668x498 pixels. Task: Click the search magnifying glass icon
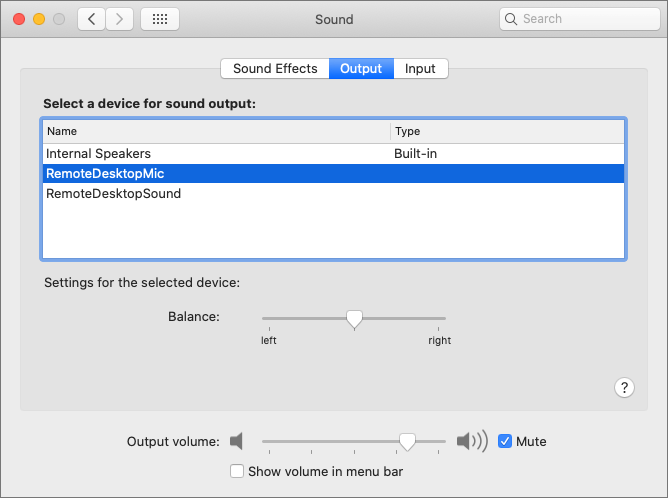point(512,19)
